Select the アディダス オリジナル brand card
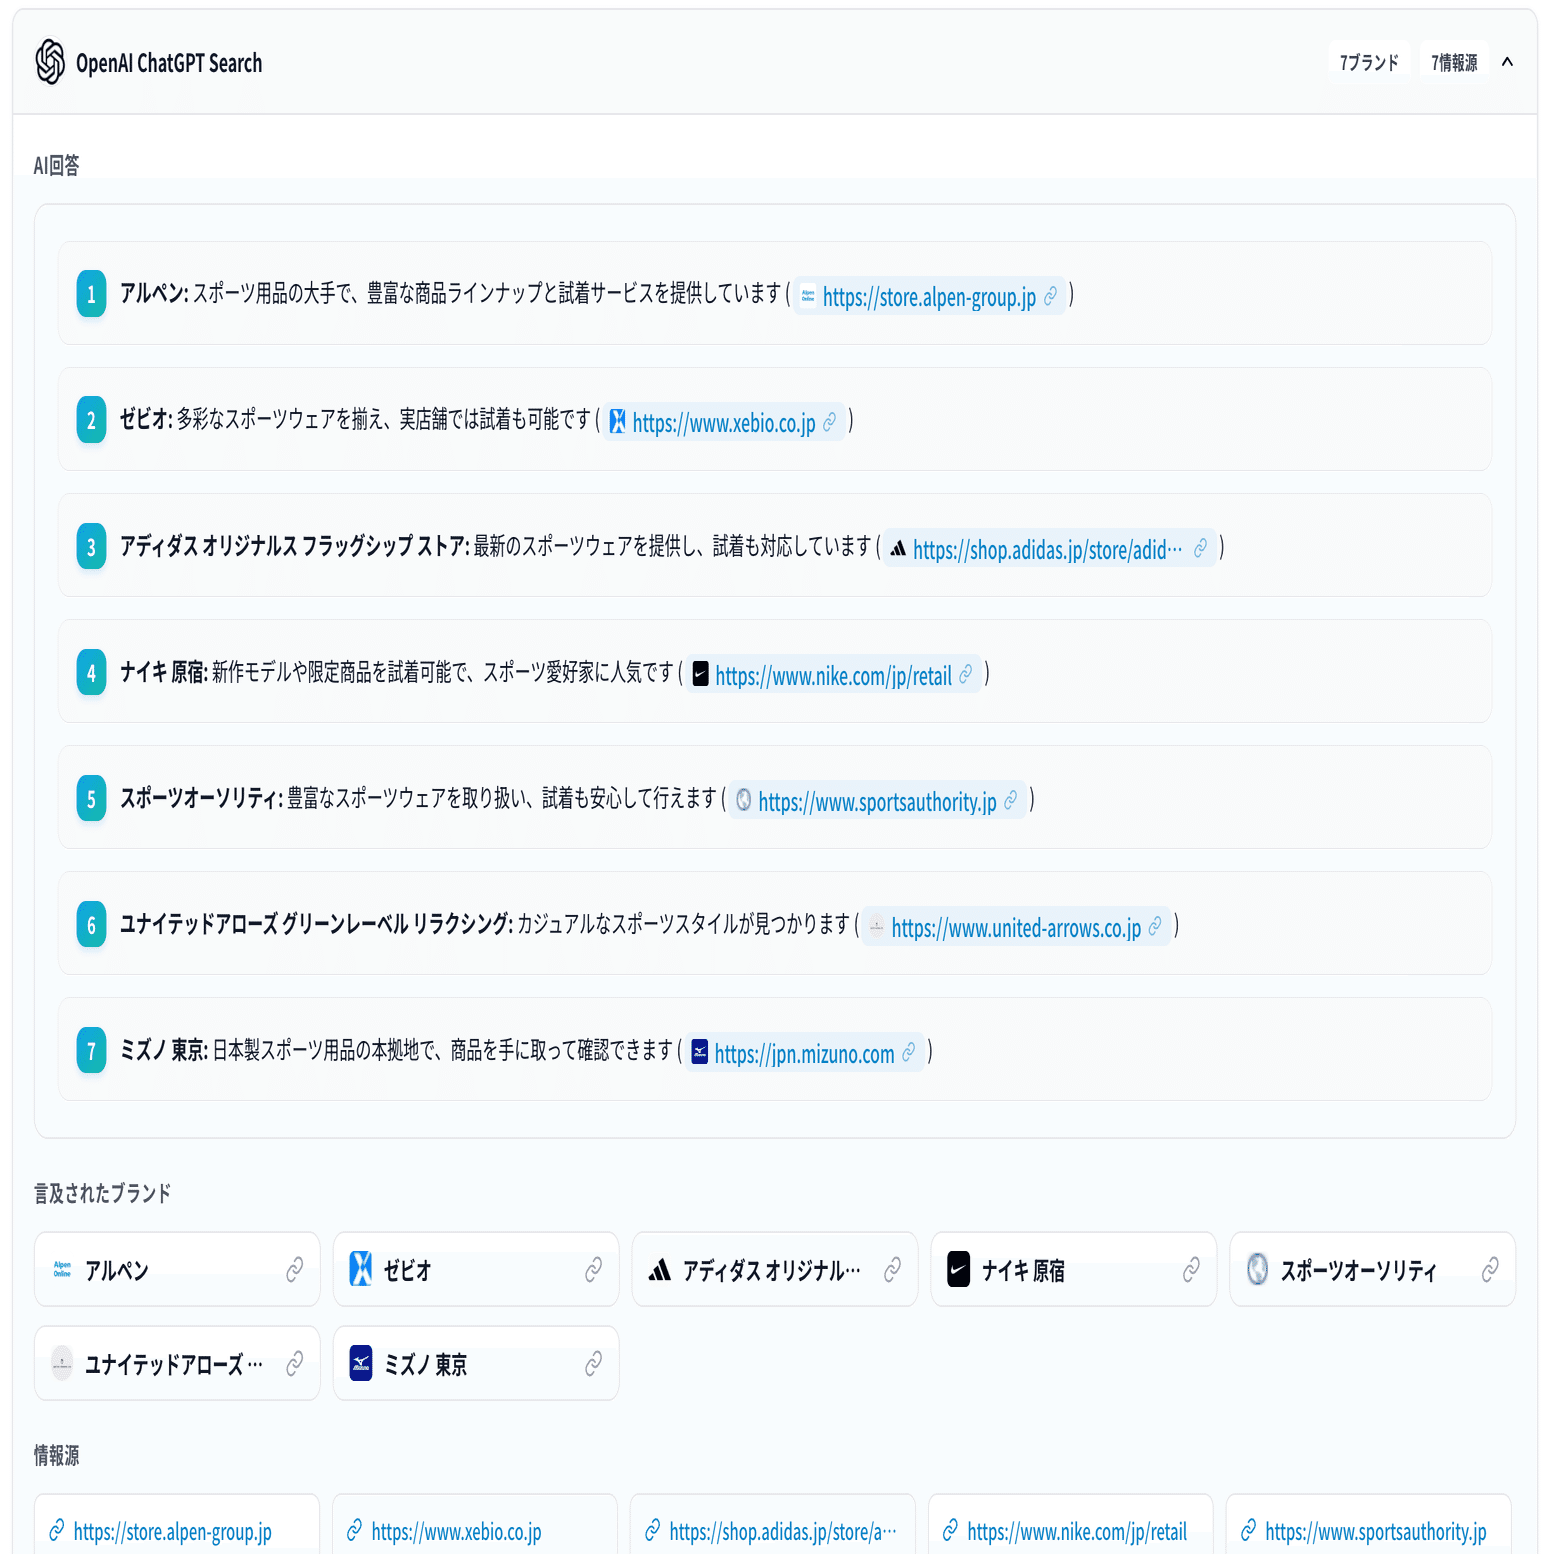The width and height of the screenshot is (1554, 1554). pos(775,1269)
